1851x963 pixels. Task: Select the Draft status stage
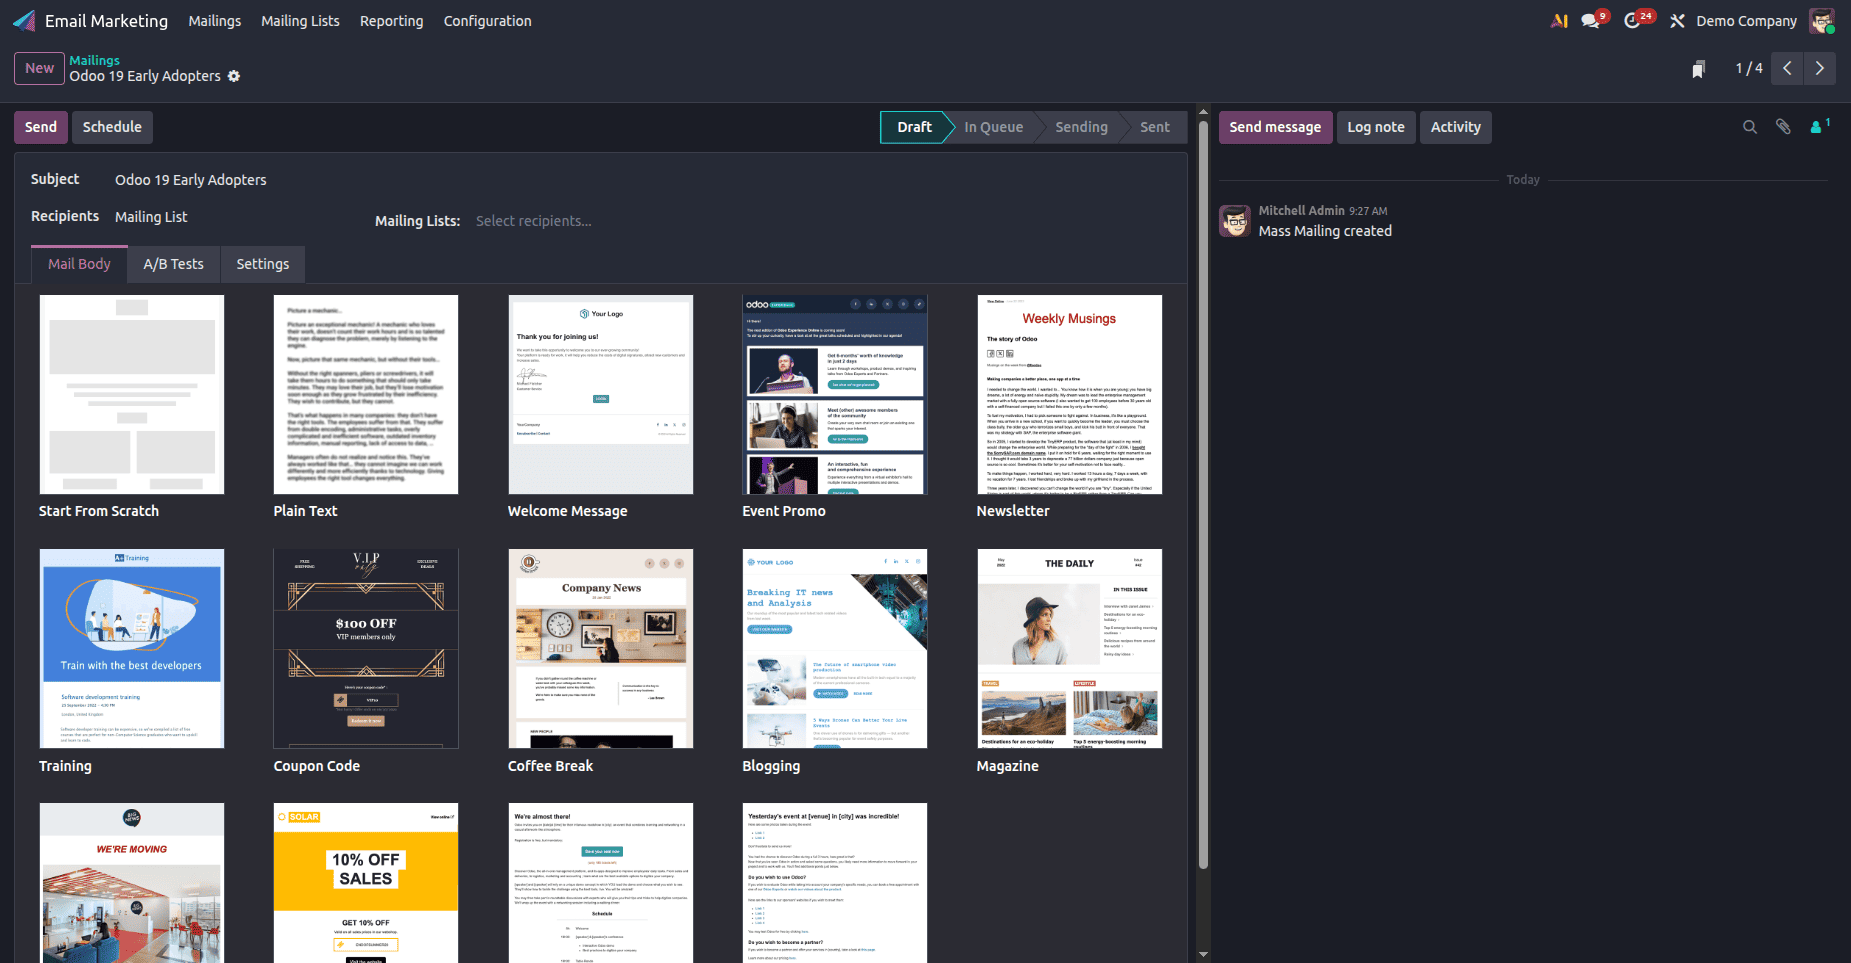point(914,127)
